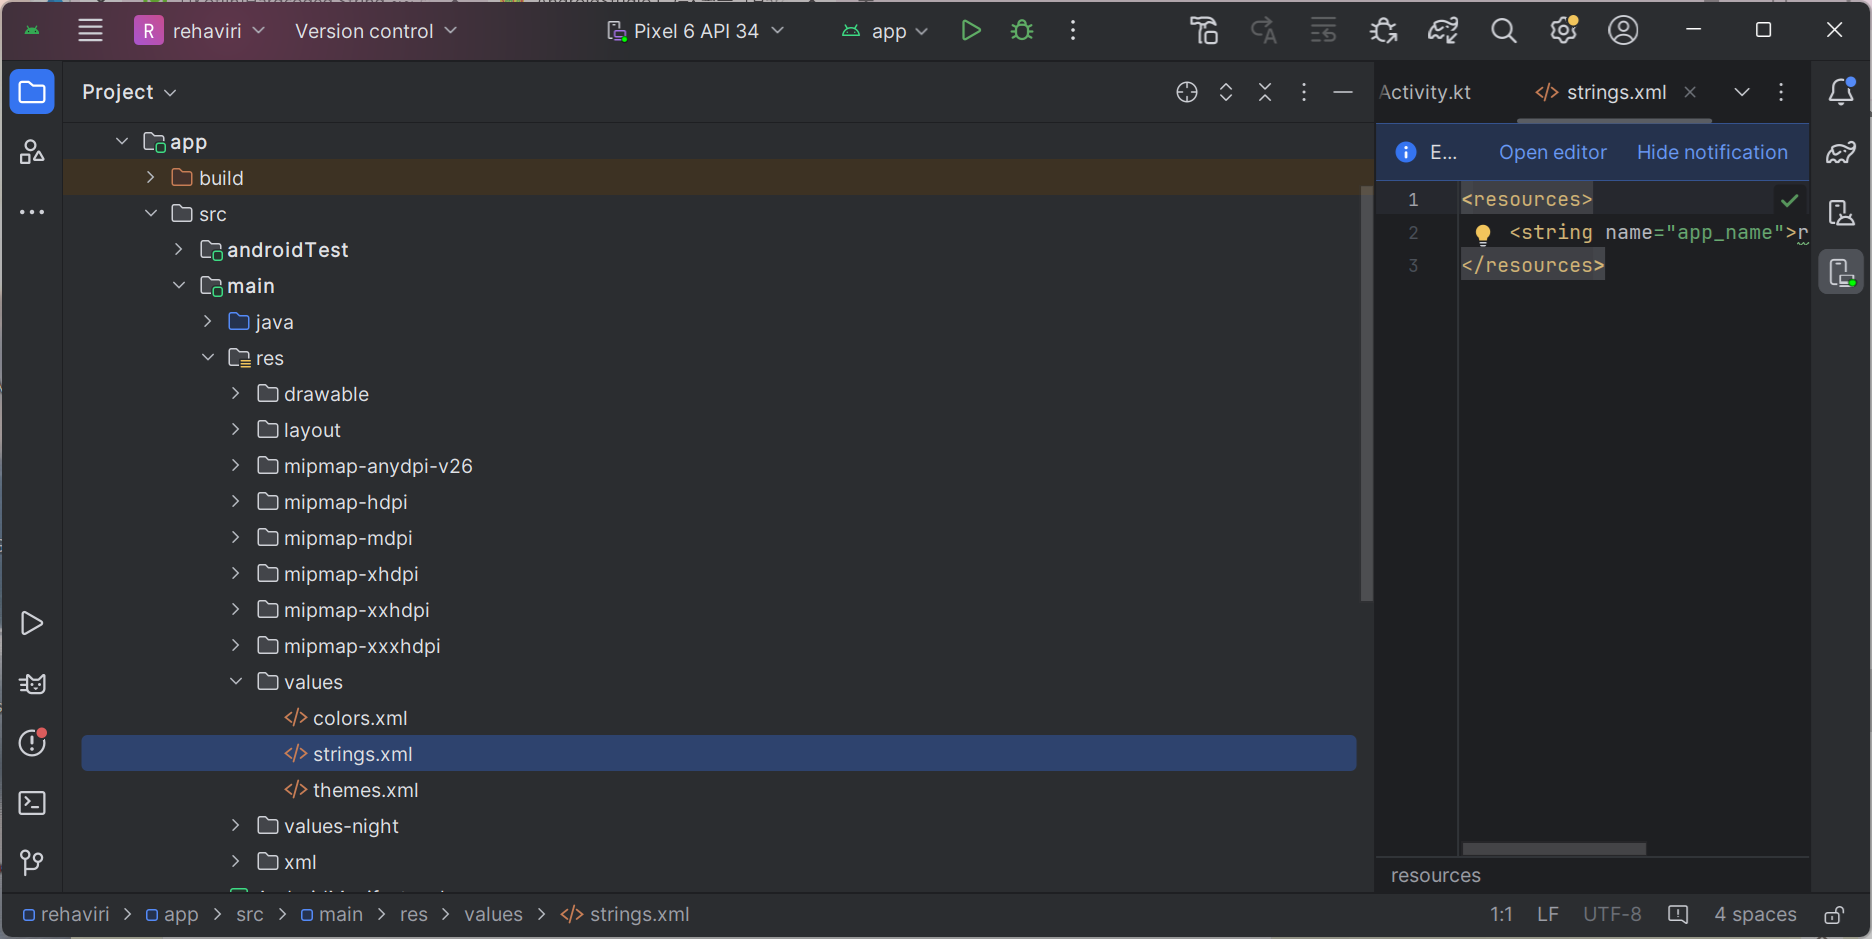Collapse the values folder
Screen dimensions: 1872x939
[236, 681]
